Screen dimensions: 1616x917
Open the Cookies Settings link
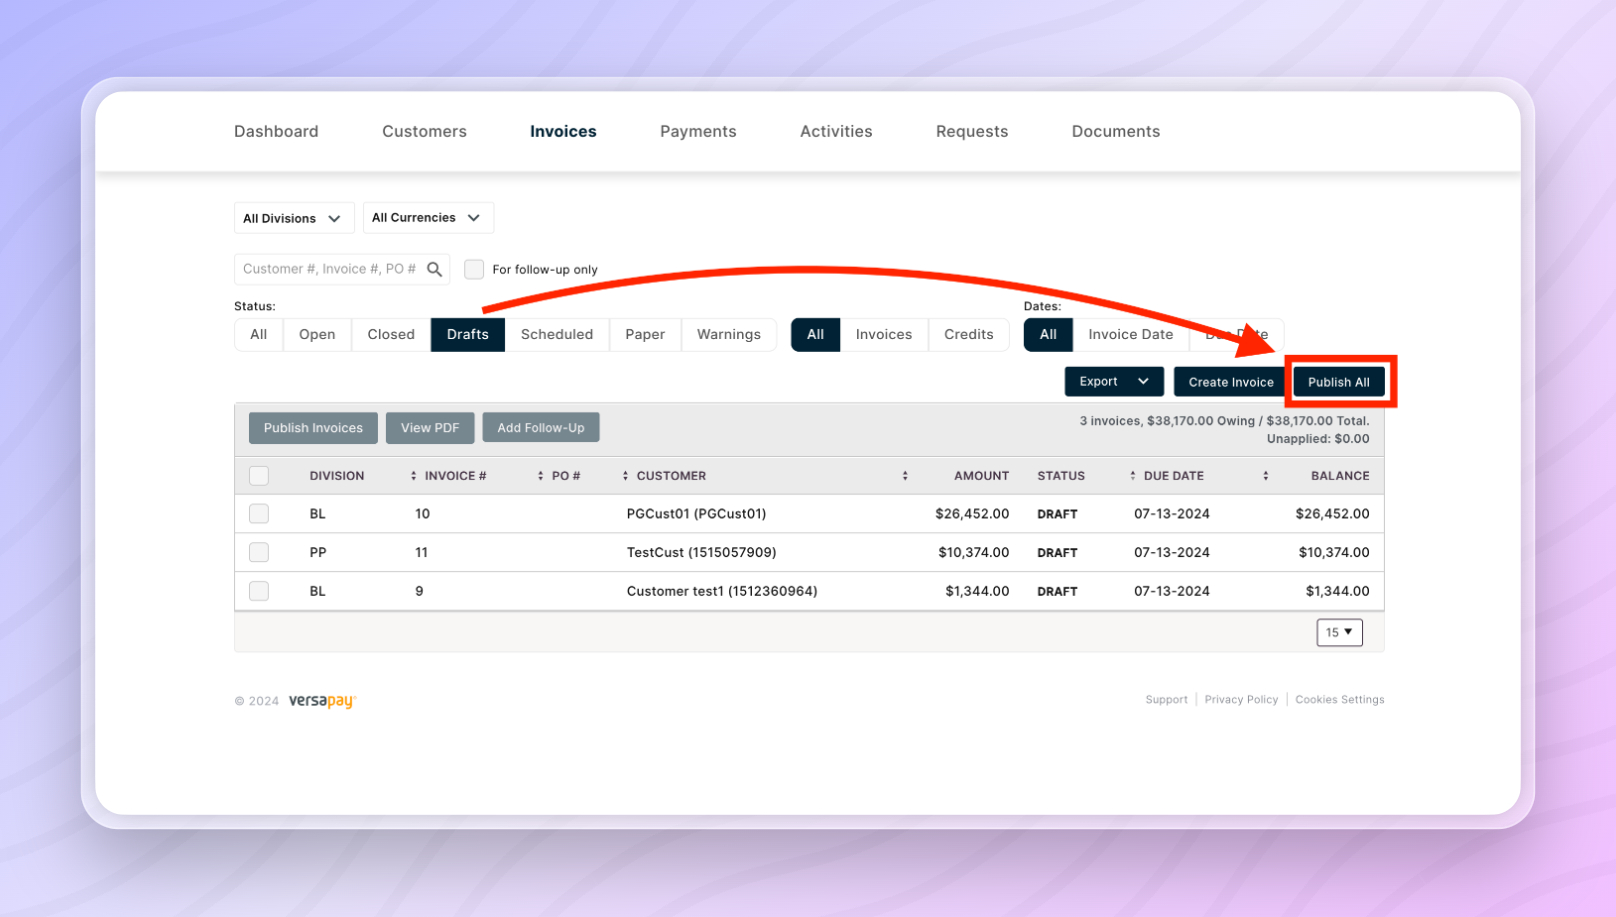tap(1340, 700)
